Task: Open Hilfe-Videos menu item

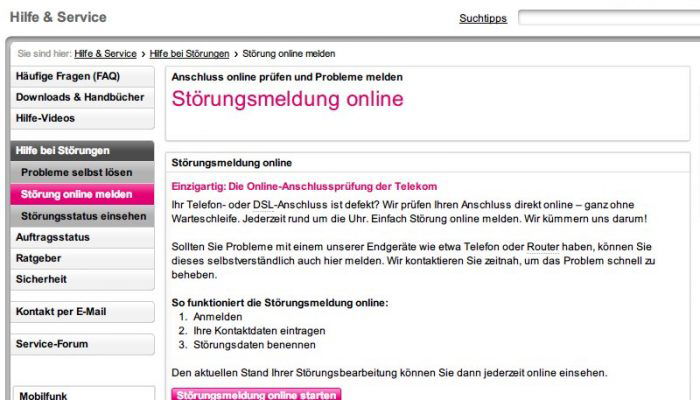Action: coord(83,118)
